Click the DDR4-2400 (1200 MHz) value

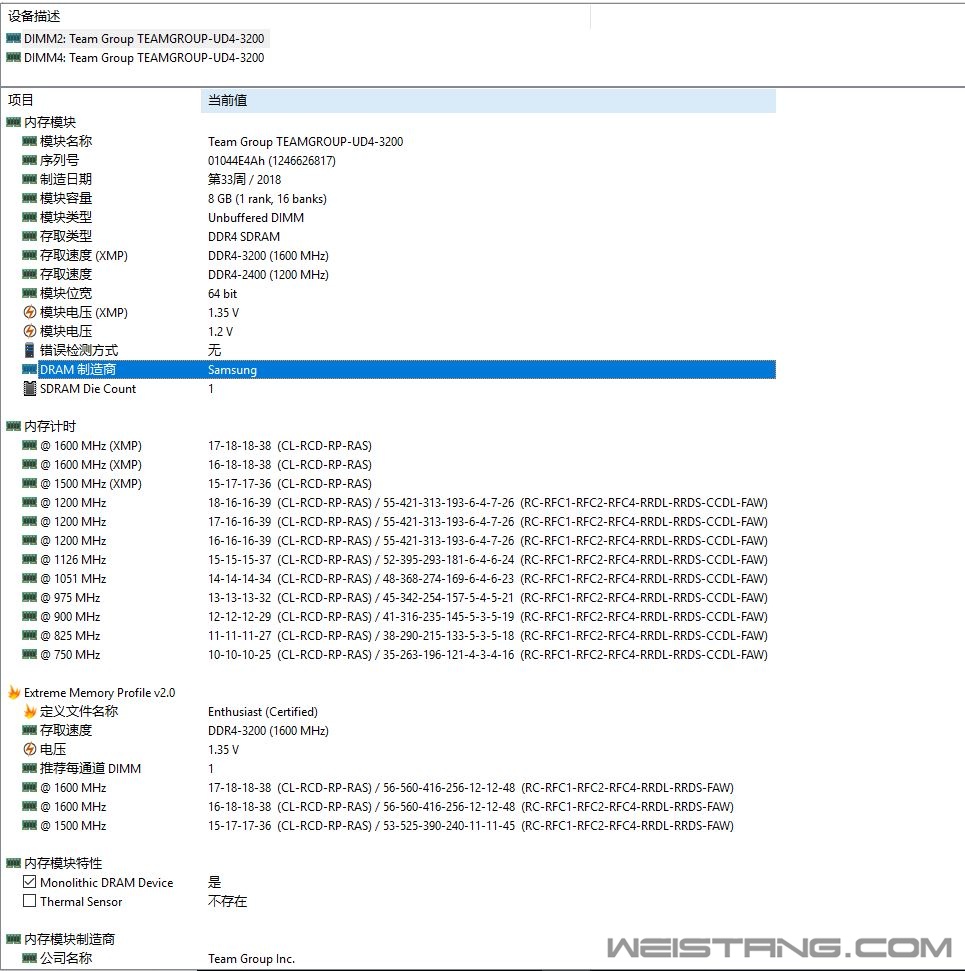click(x=268, y=275)
